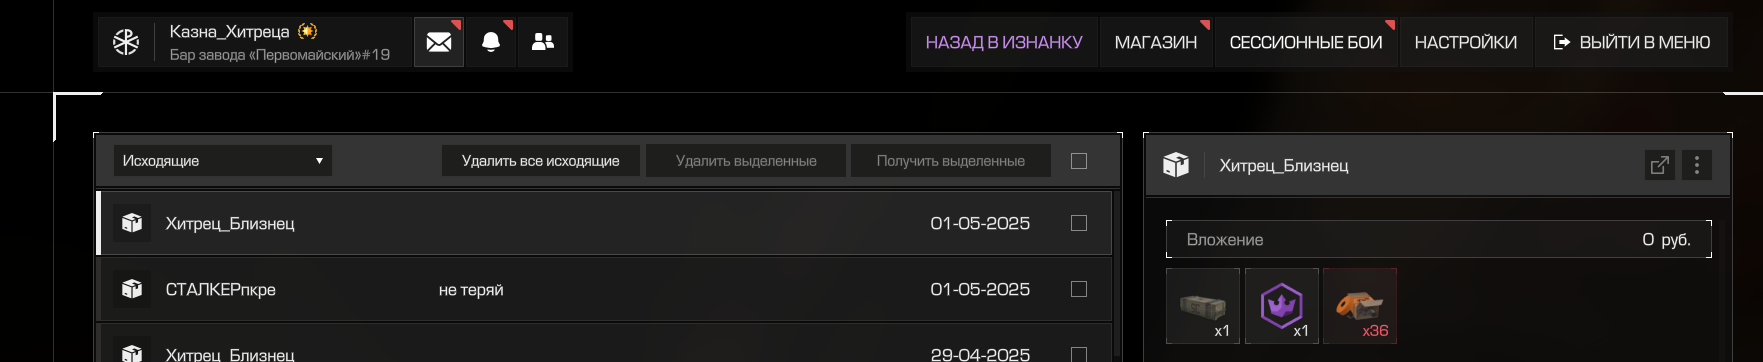
Task: Expand the Исходящие folder dropdown
Action: pos(222,161)
